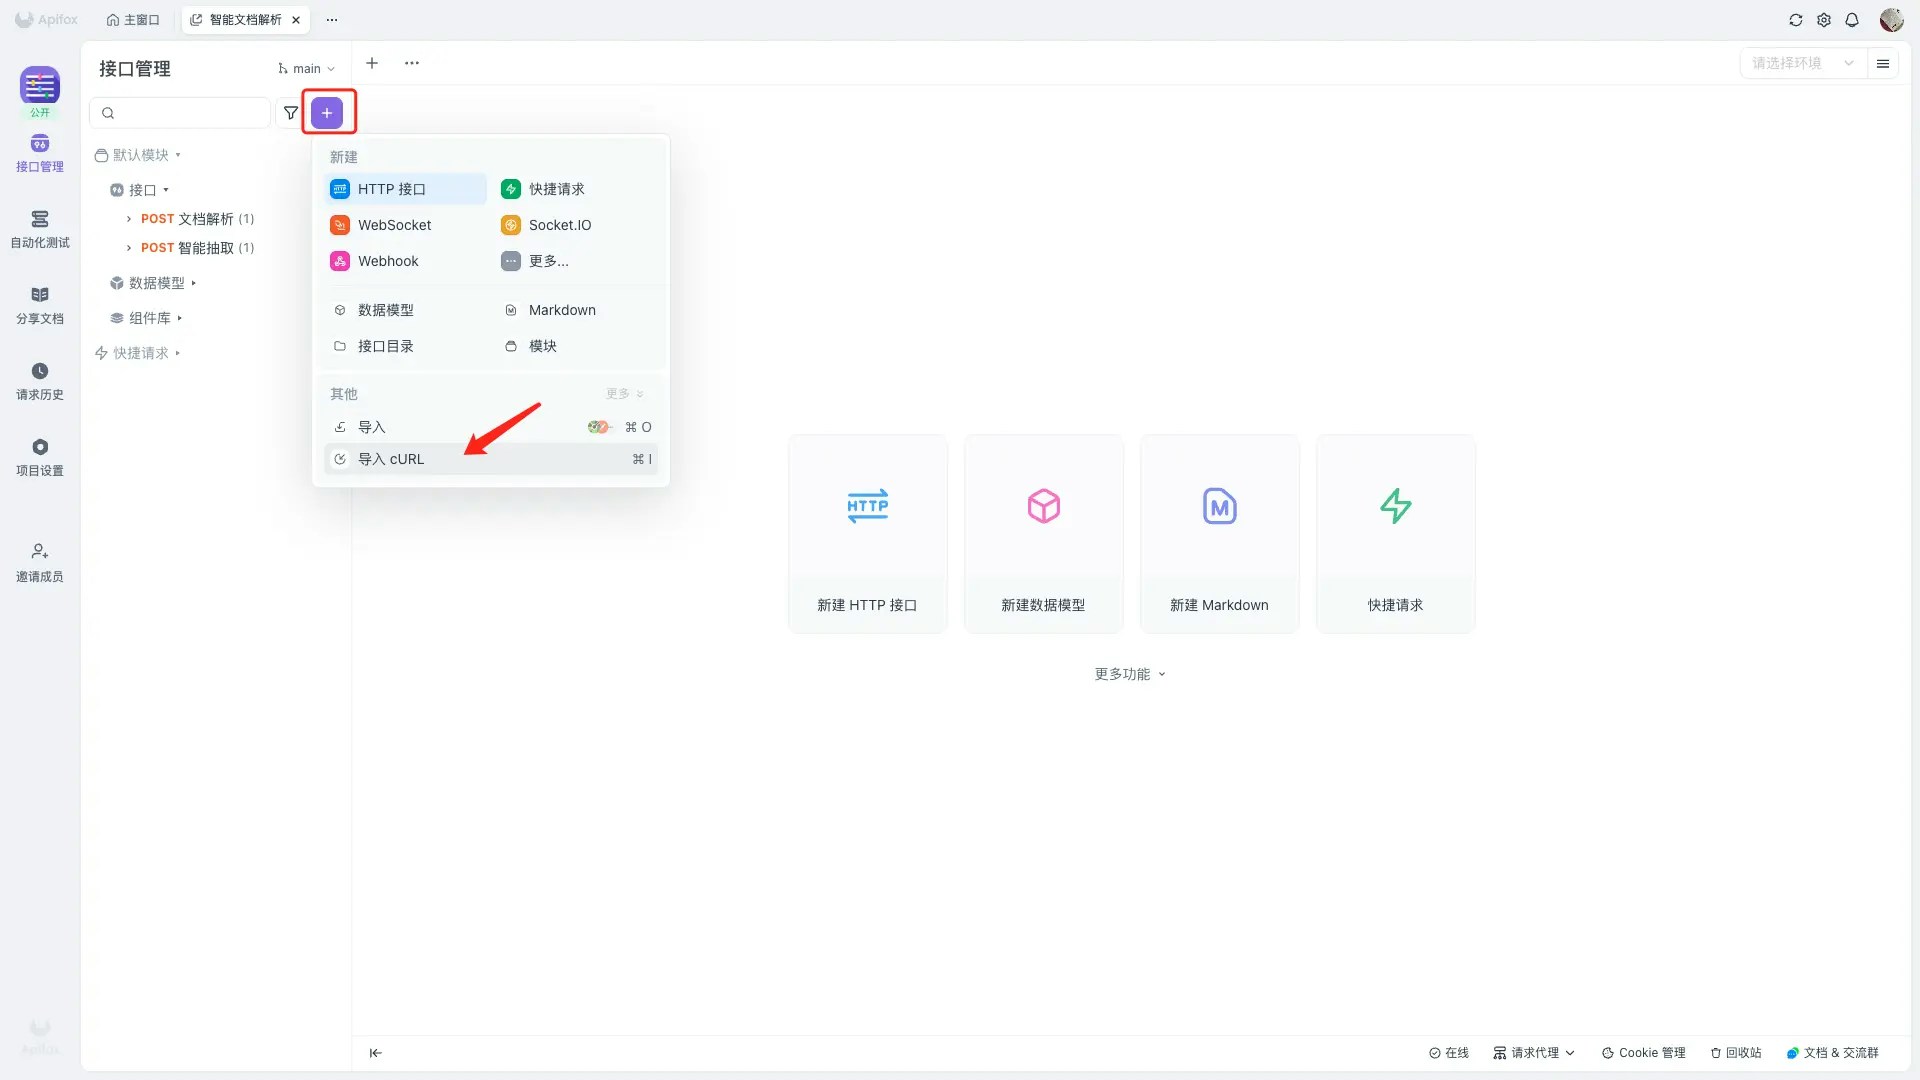Open the main branch dropdown
1920x1080 pixels.
307,69
